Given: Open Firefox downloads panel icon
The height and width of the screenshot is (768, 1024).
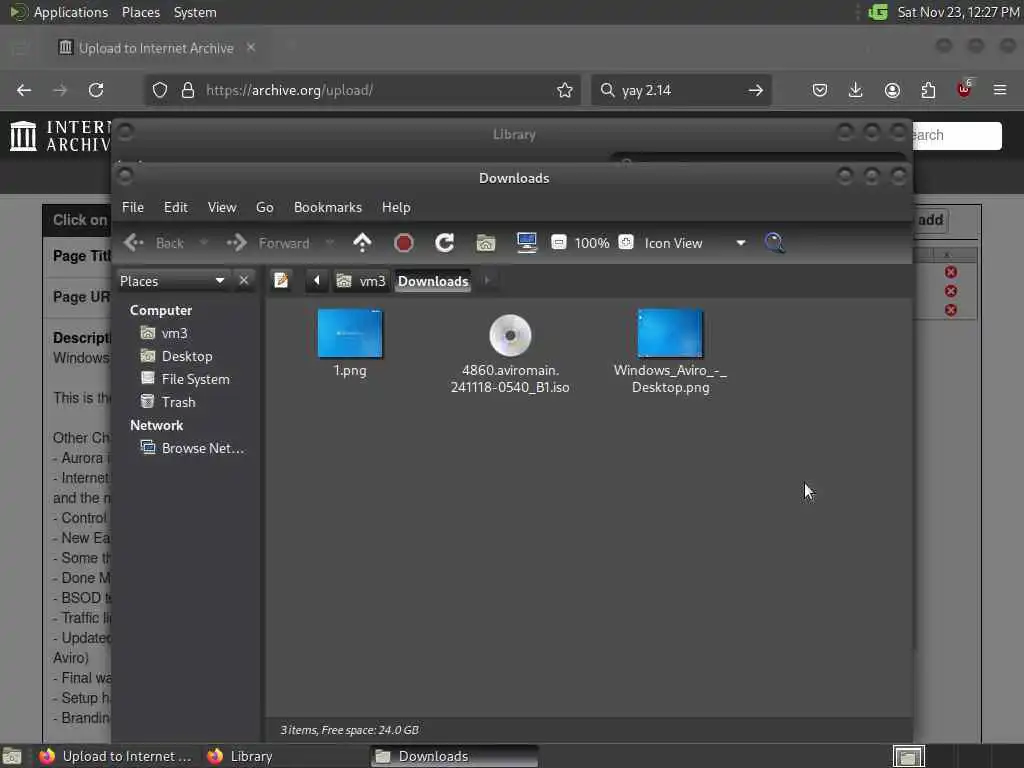Looking at the screenshot, I should pyautogui.click(x=856, y=90).
